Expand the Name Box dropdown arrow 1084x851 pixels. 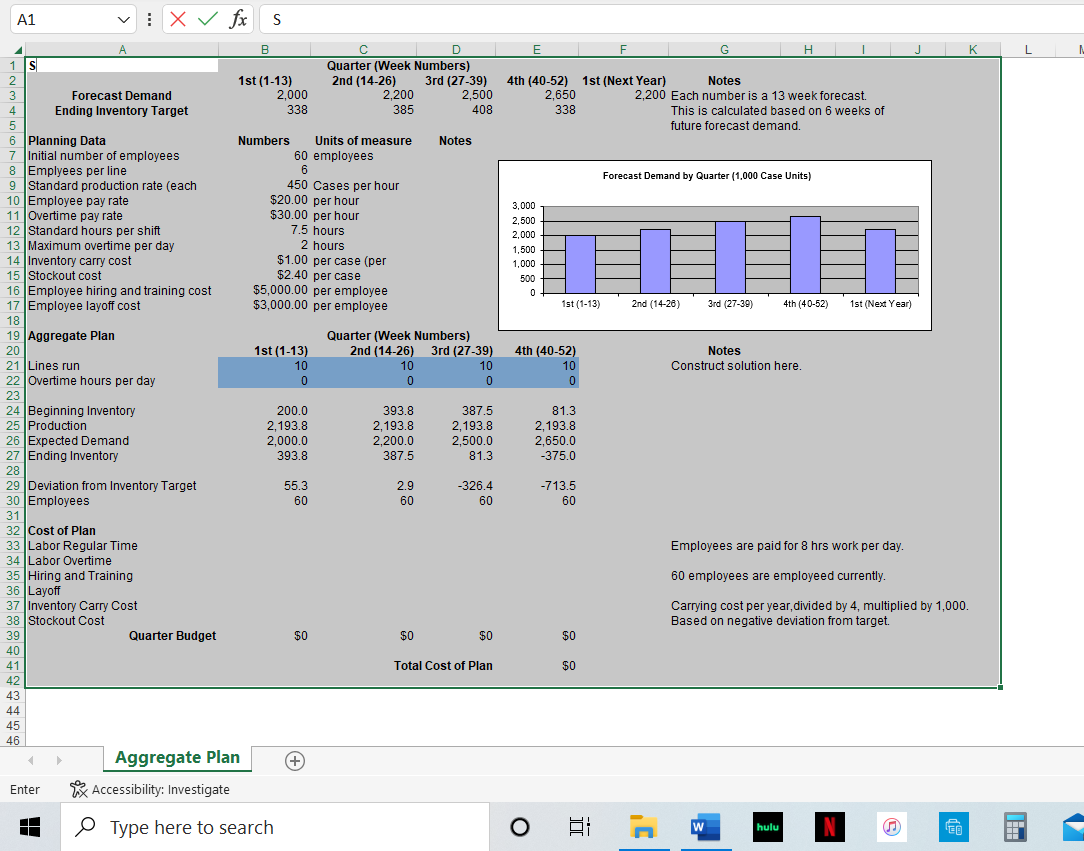tap(122, 19)
